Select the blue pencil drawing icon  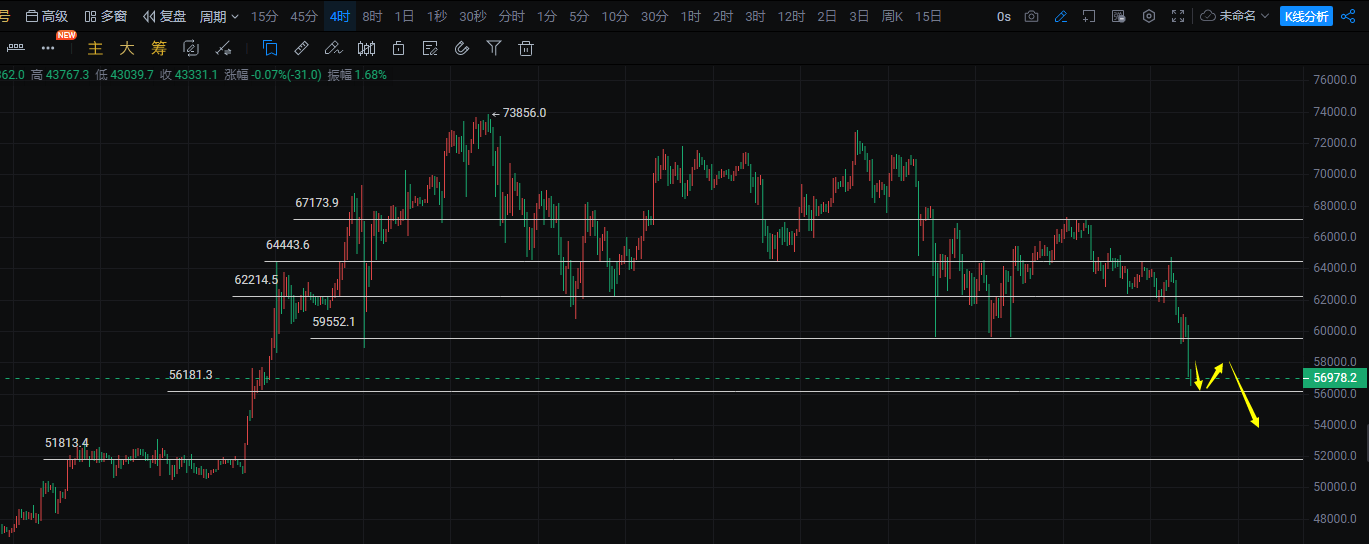tap(1061, 16)
